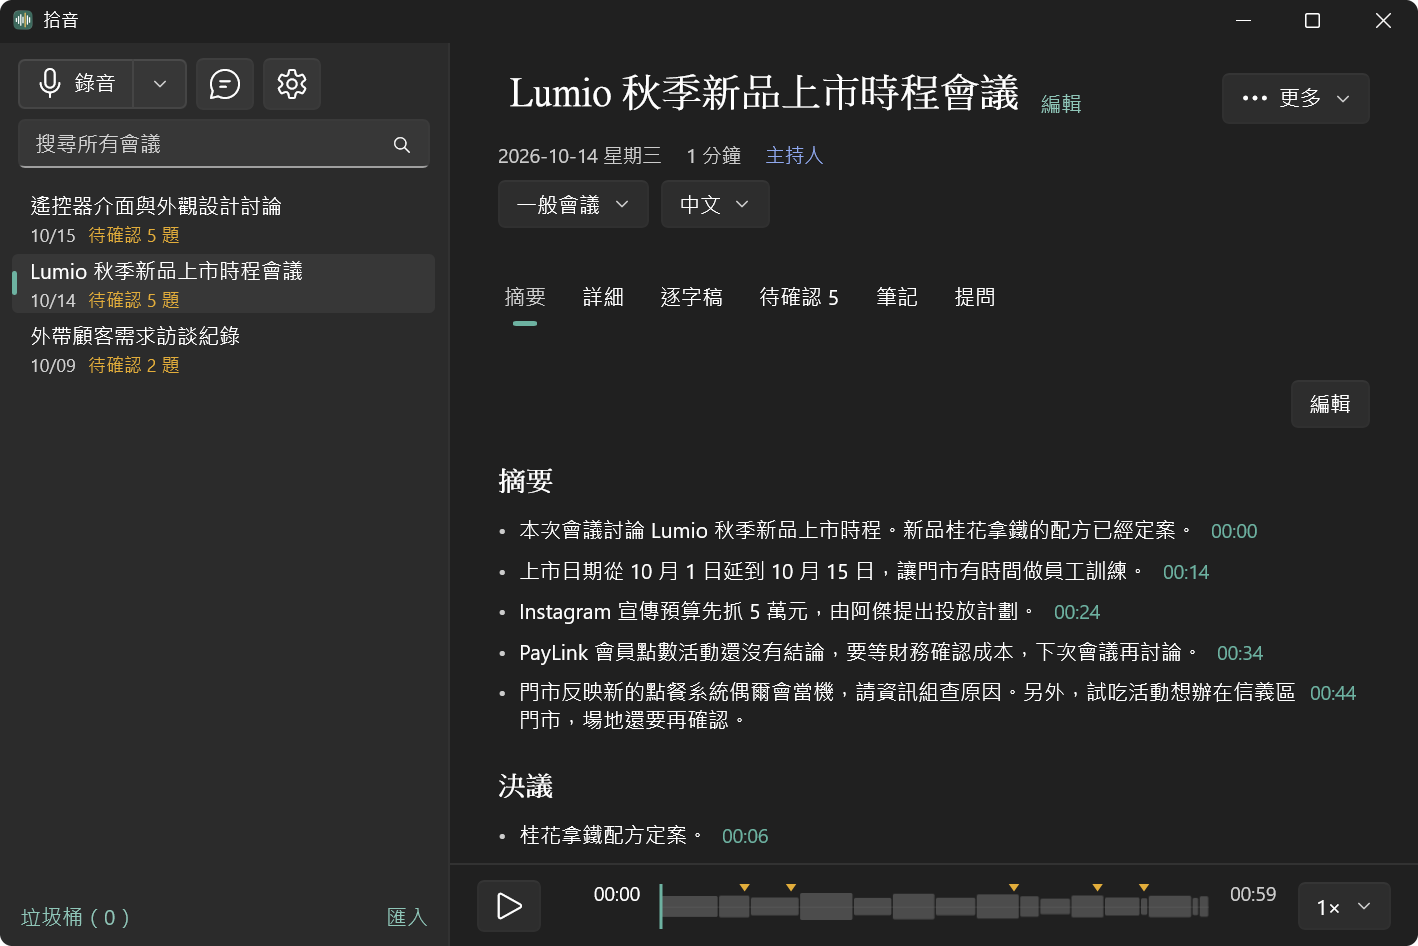
Task: Switch to the 提問 tab
Action: click(975, 298)
